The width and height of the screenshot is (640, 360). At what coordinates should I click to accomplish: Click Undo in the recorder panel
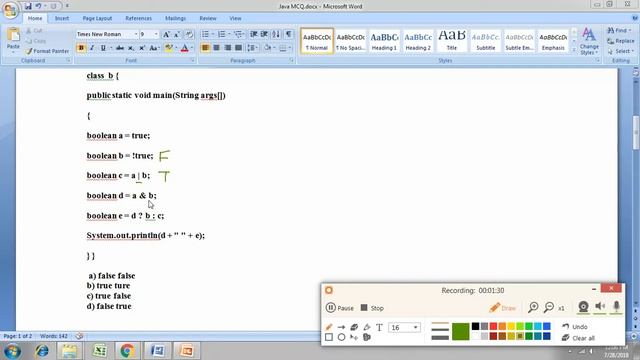(574, 327)
